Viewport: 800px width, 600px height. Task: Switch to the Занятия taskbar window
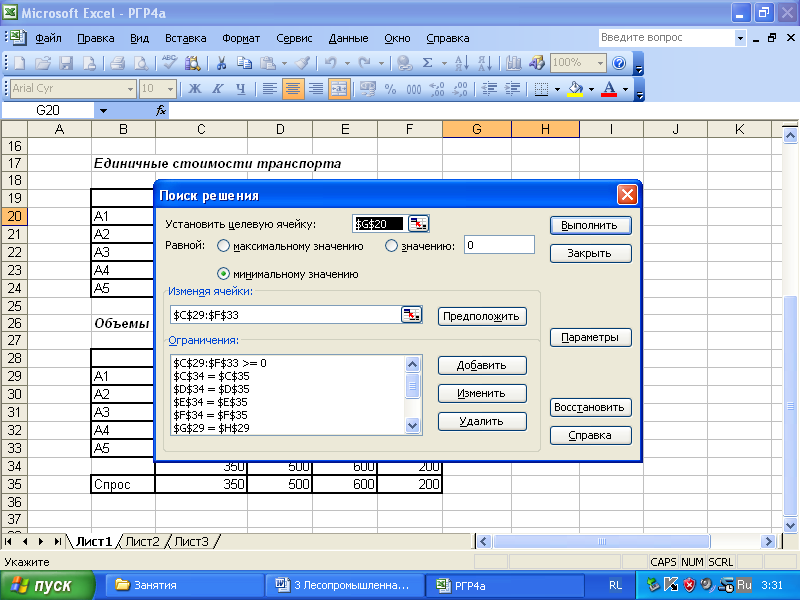point(184,585)
